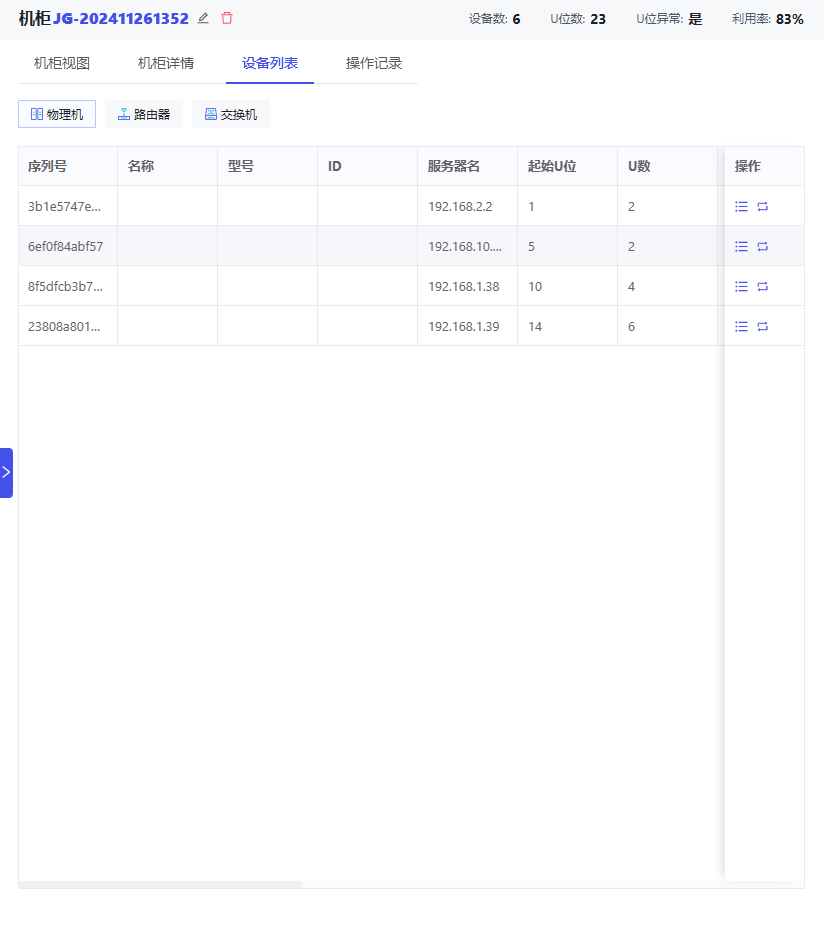Click server name cell 192.168.10....

pyautogui.click(x=467, y=246)
